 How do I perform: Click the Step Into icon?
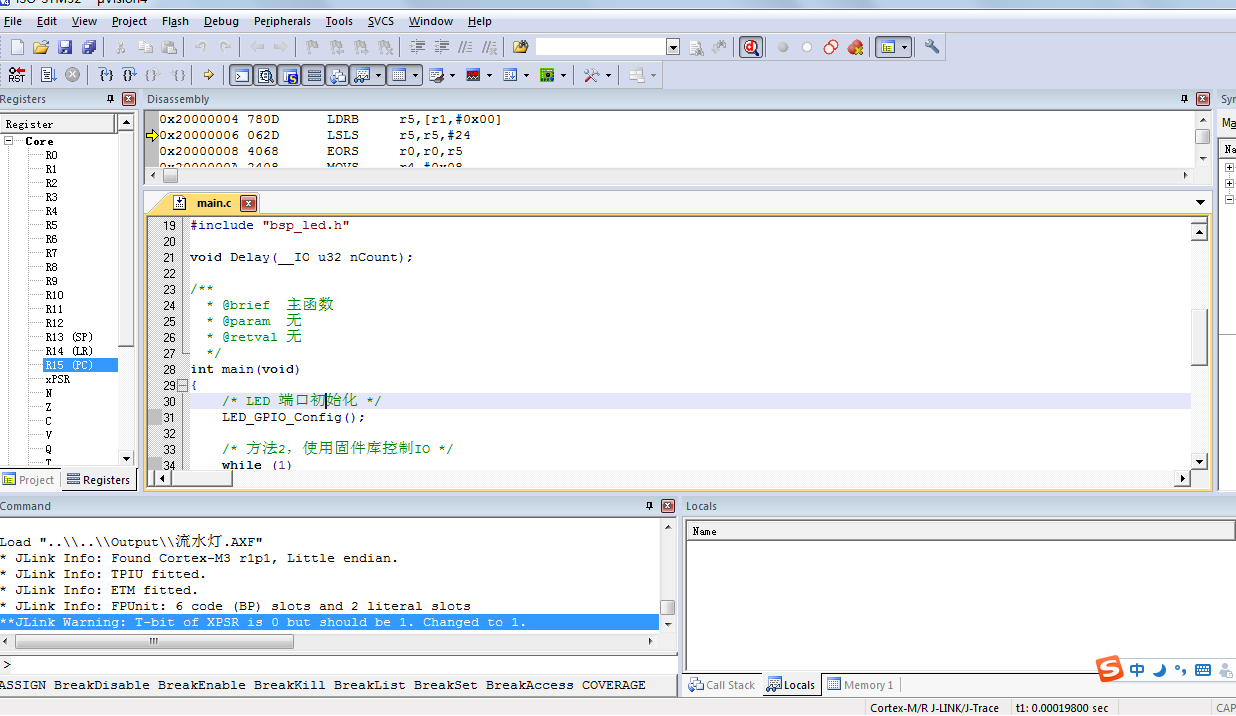pyautogui.click(x=106, y=75)
